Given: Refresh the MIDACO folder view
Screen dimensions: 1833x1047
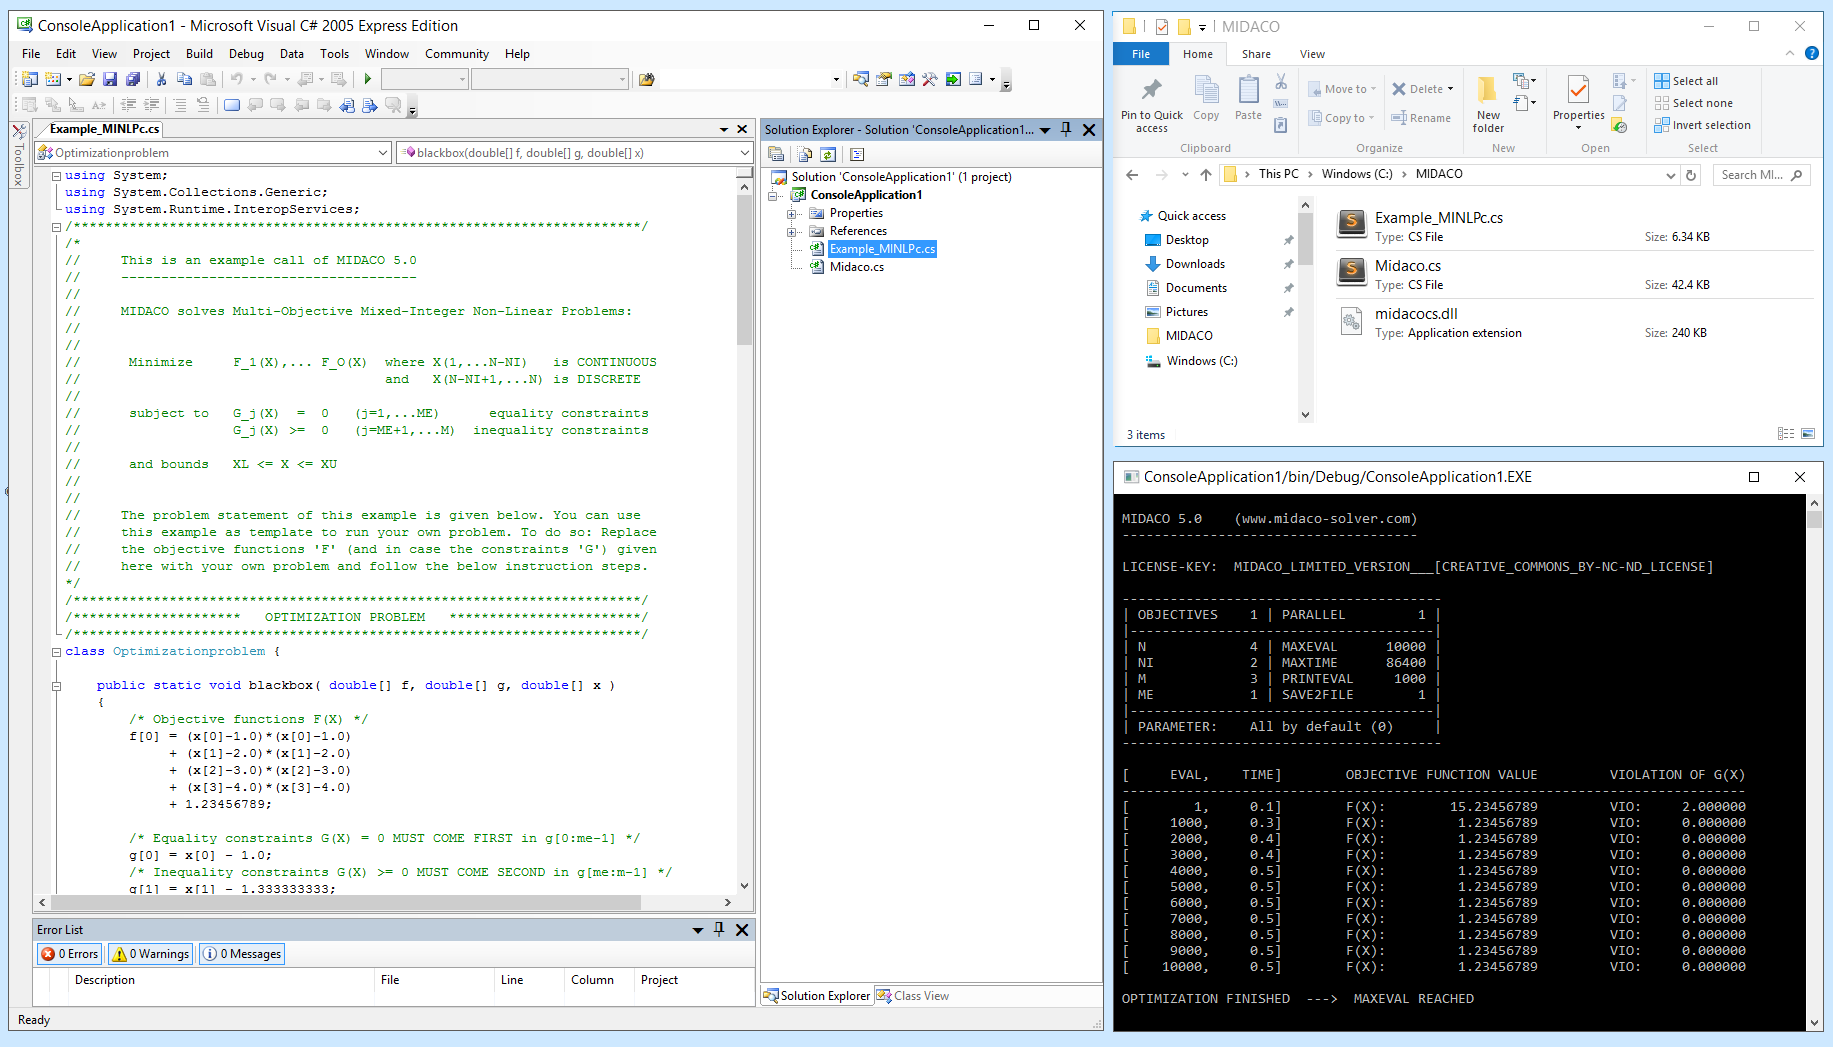Looking at the screenshot, I should click(1691, 174).
